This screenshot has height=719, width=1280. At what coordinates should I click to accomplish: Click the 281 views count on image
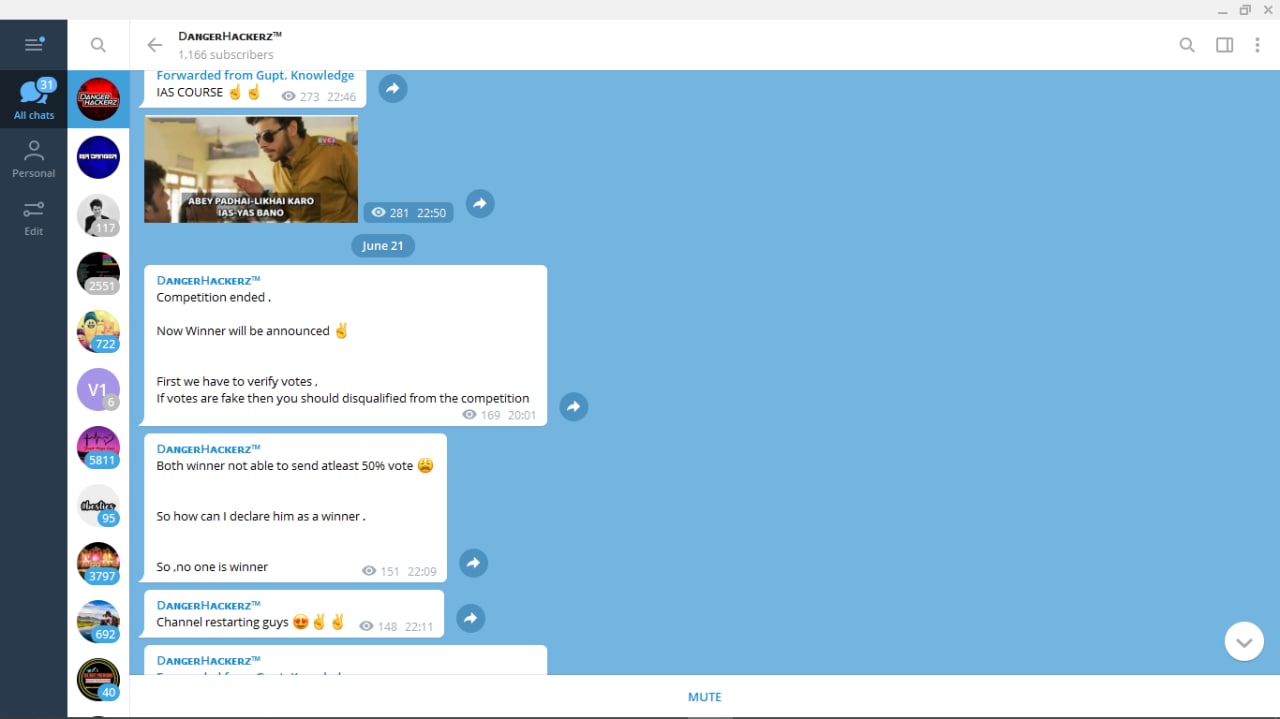click(391, 212)
